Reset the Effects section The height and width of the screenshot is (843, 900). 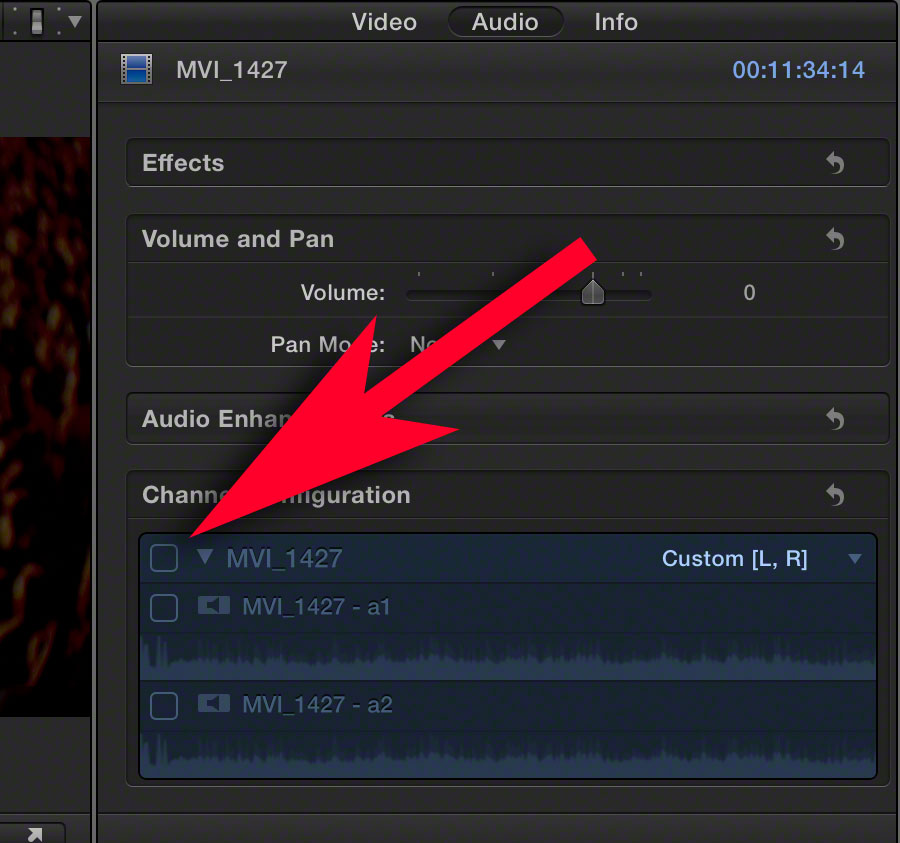(x=835, y=163)
